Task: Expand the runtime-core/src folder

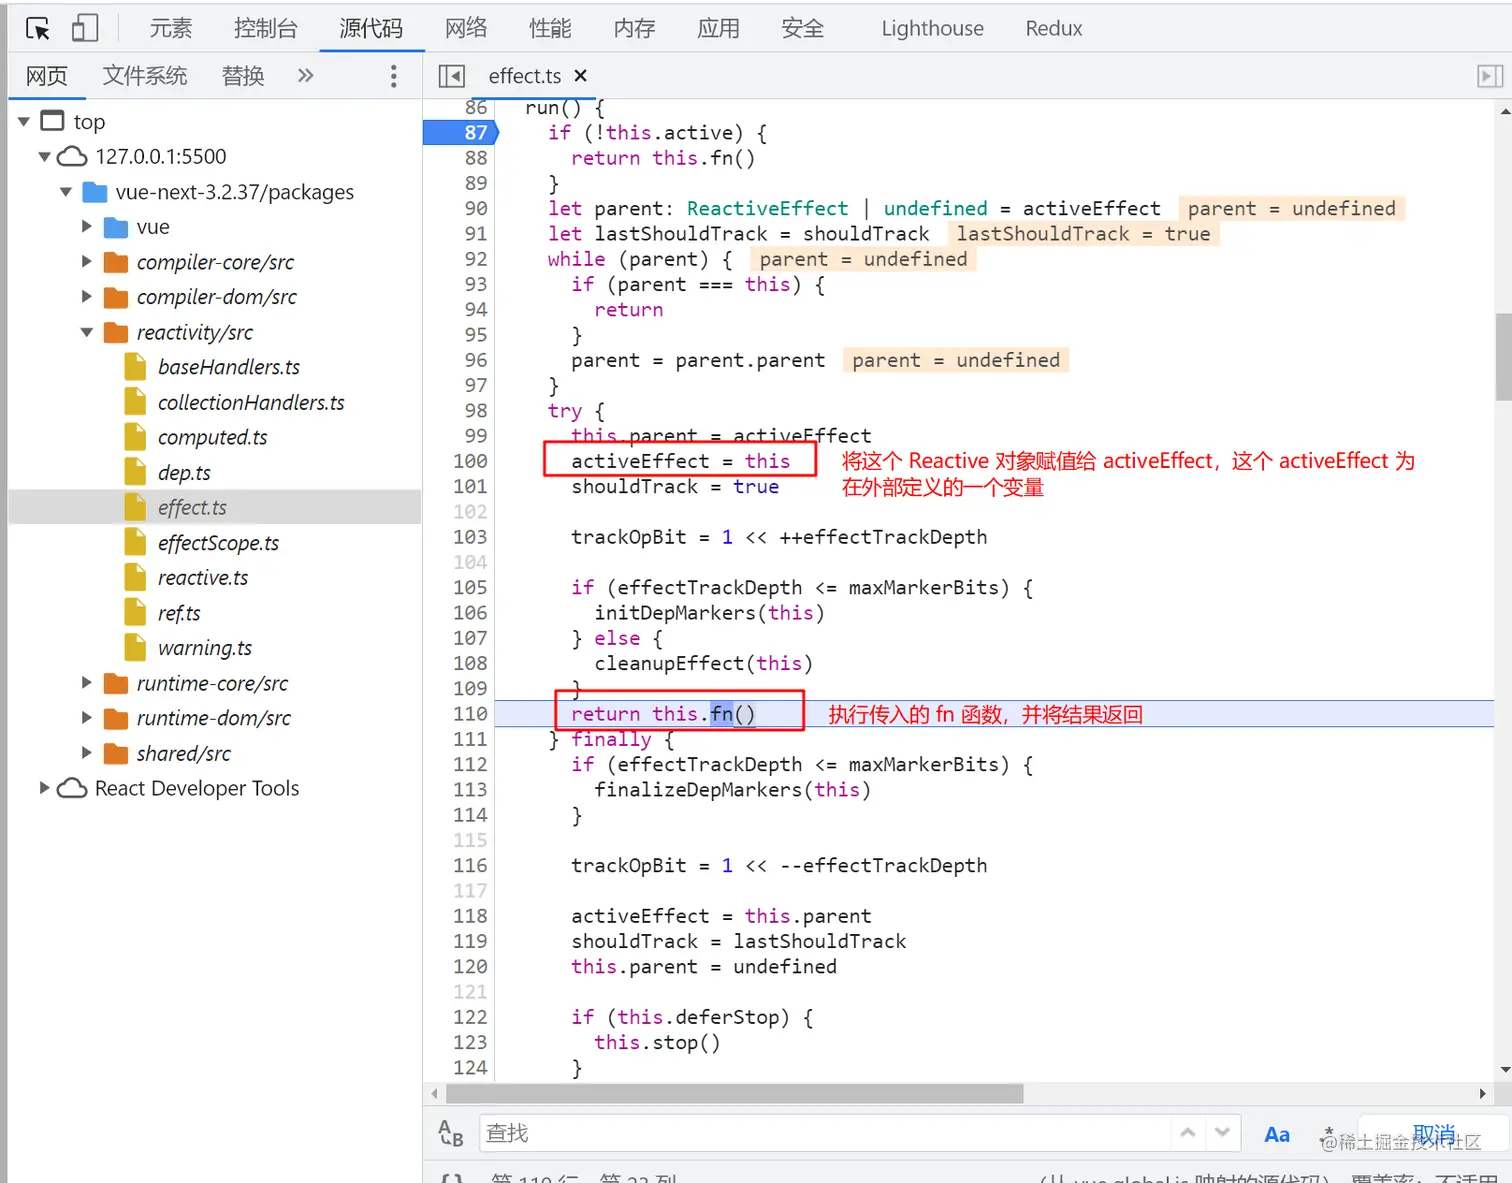Action: coord(87,683)
